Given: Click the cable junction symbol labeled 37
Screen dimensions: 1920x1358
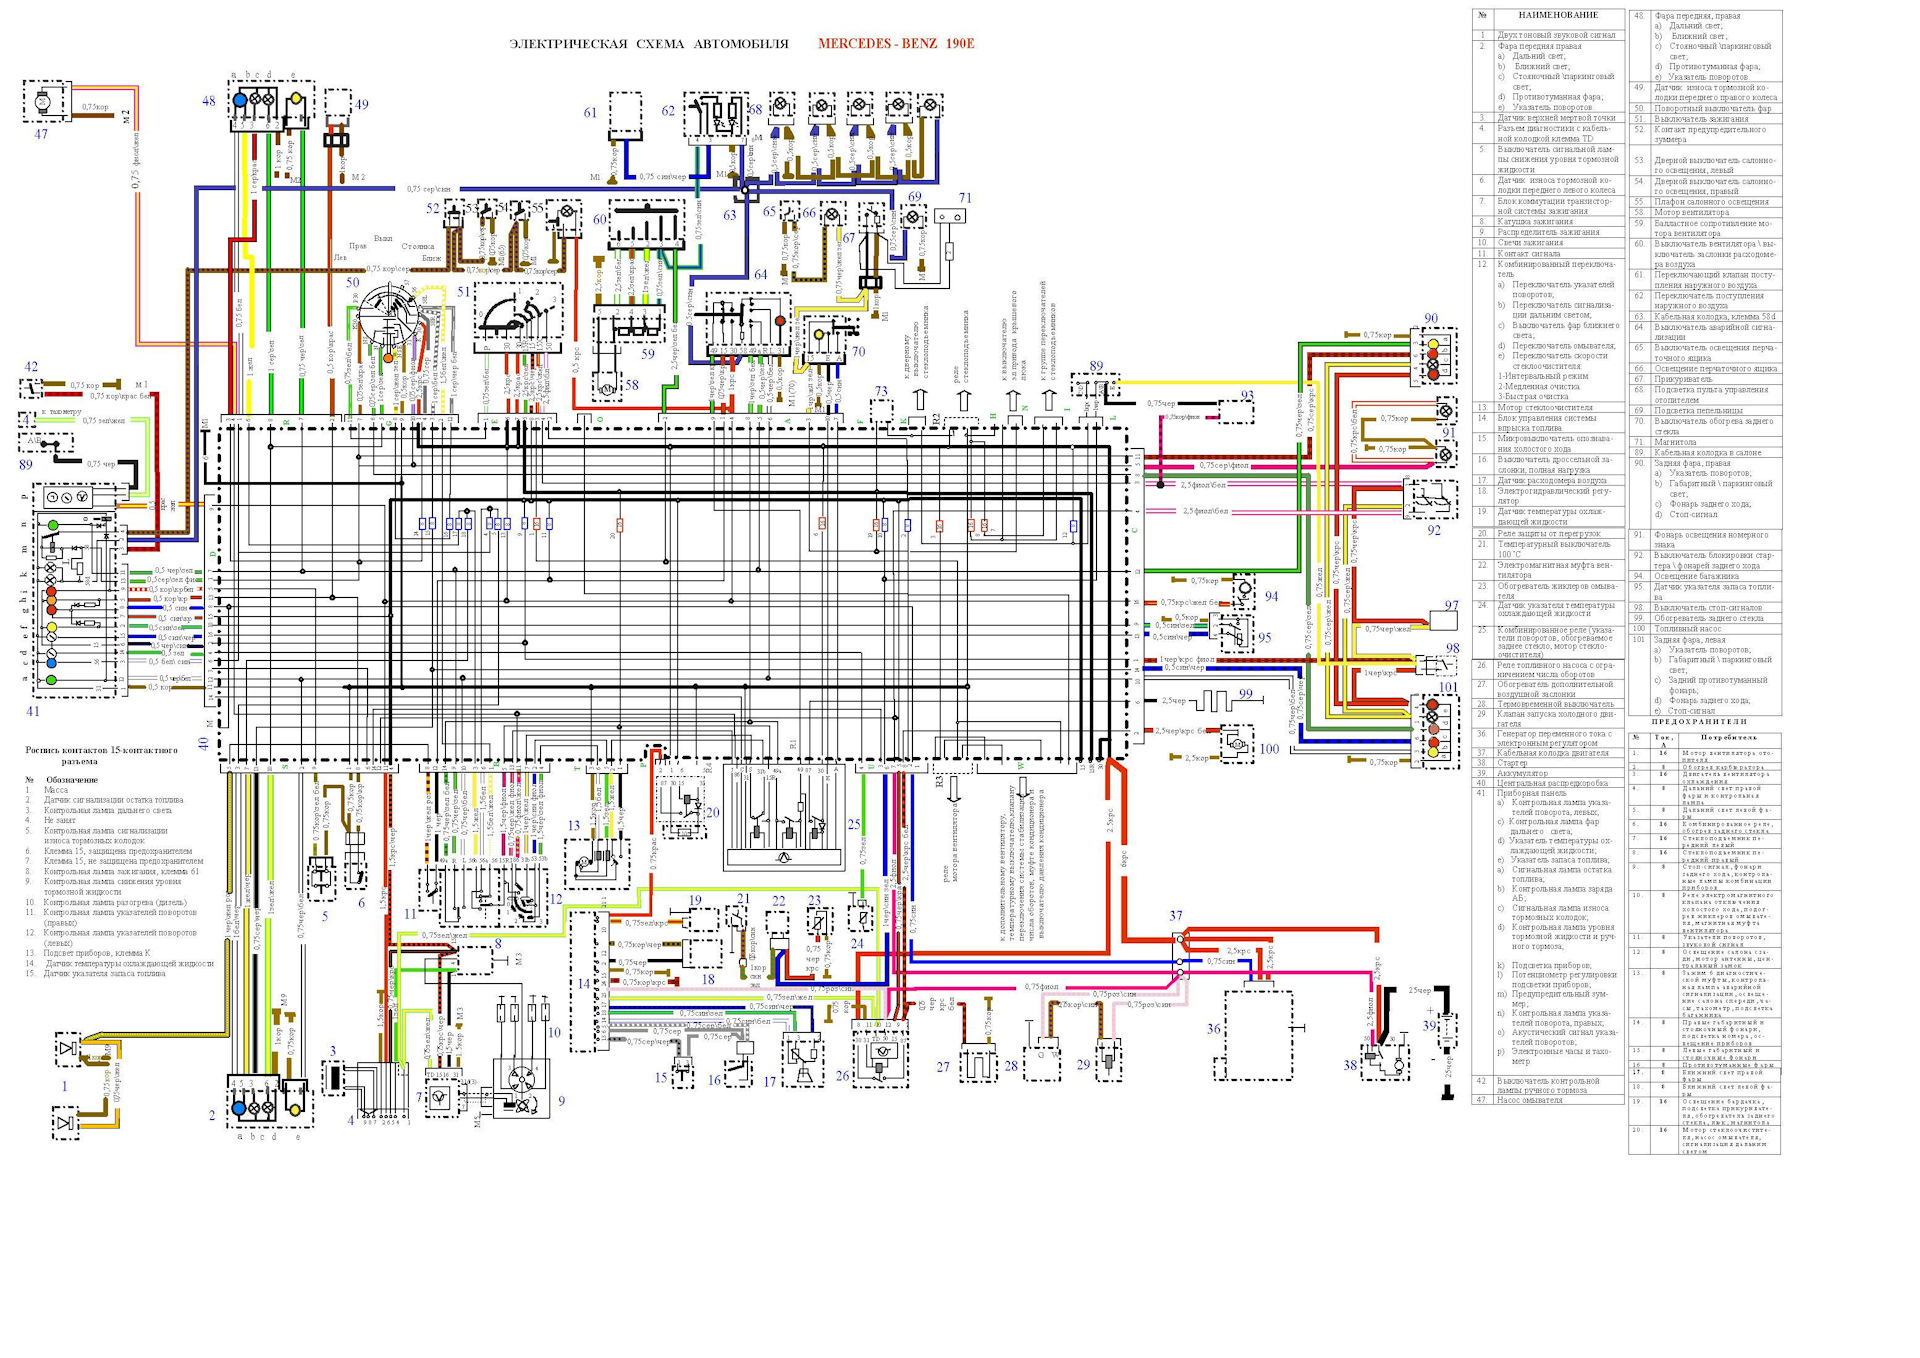Looking at the screenshot, I should (1180, 954).
